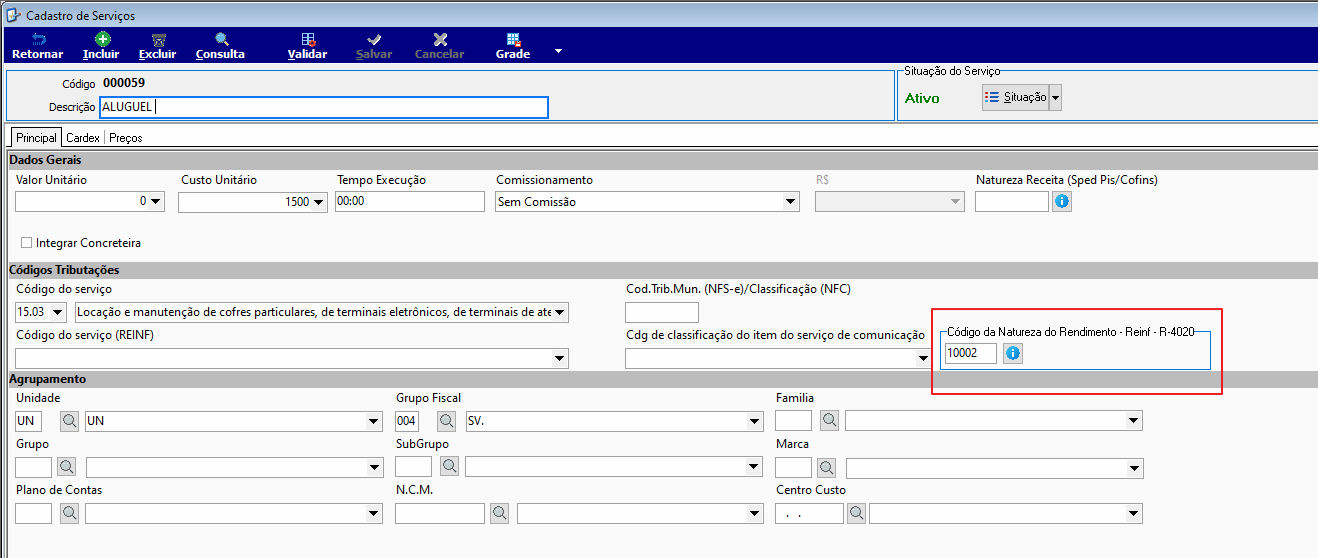
Task: Click the toolbar overflow arrow after Grade
Action: pos(559,50)
